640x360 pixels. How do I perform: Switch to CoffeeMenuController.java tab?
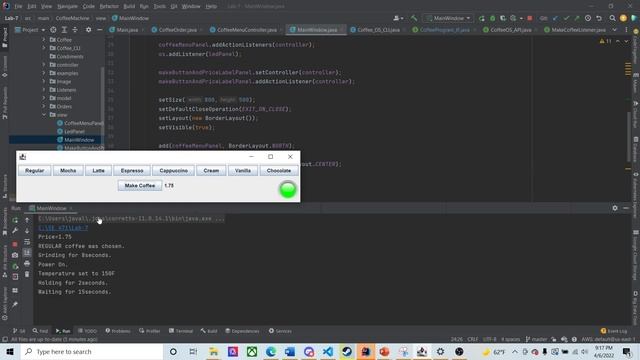[x=247, y=30]
